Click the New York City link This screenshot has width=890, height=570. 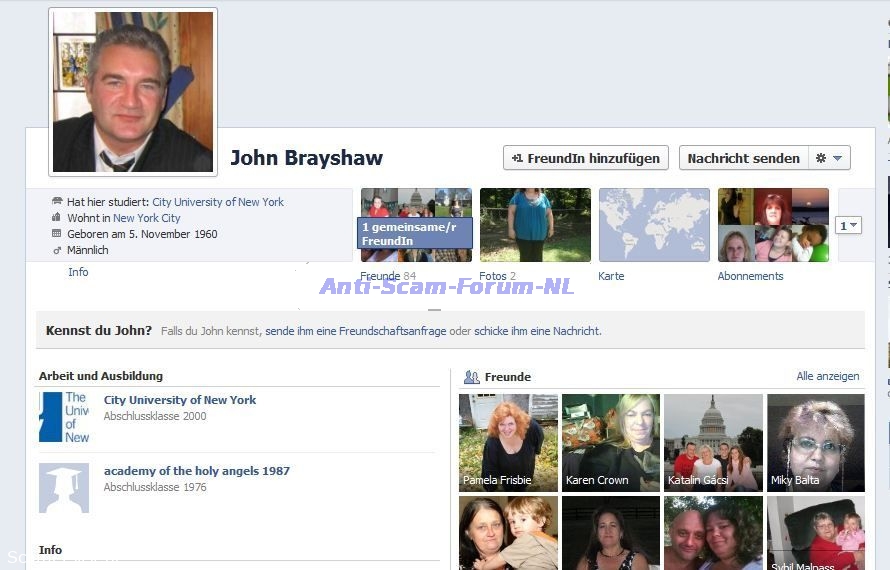tap(146, 218)
